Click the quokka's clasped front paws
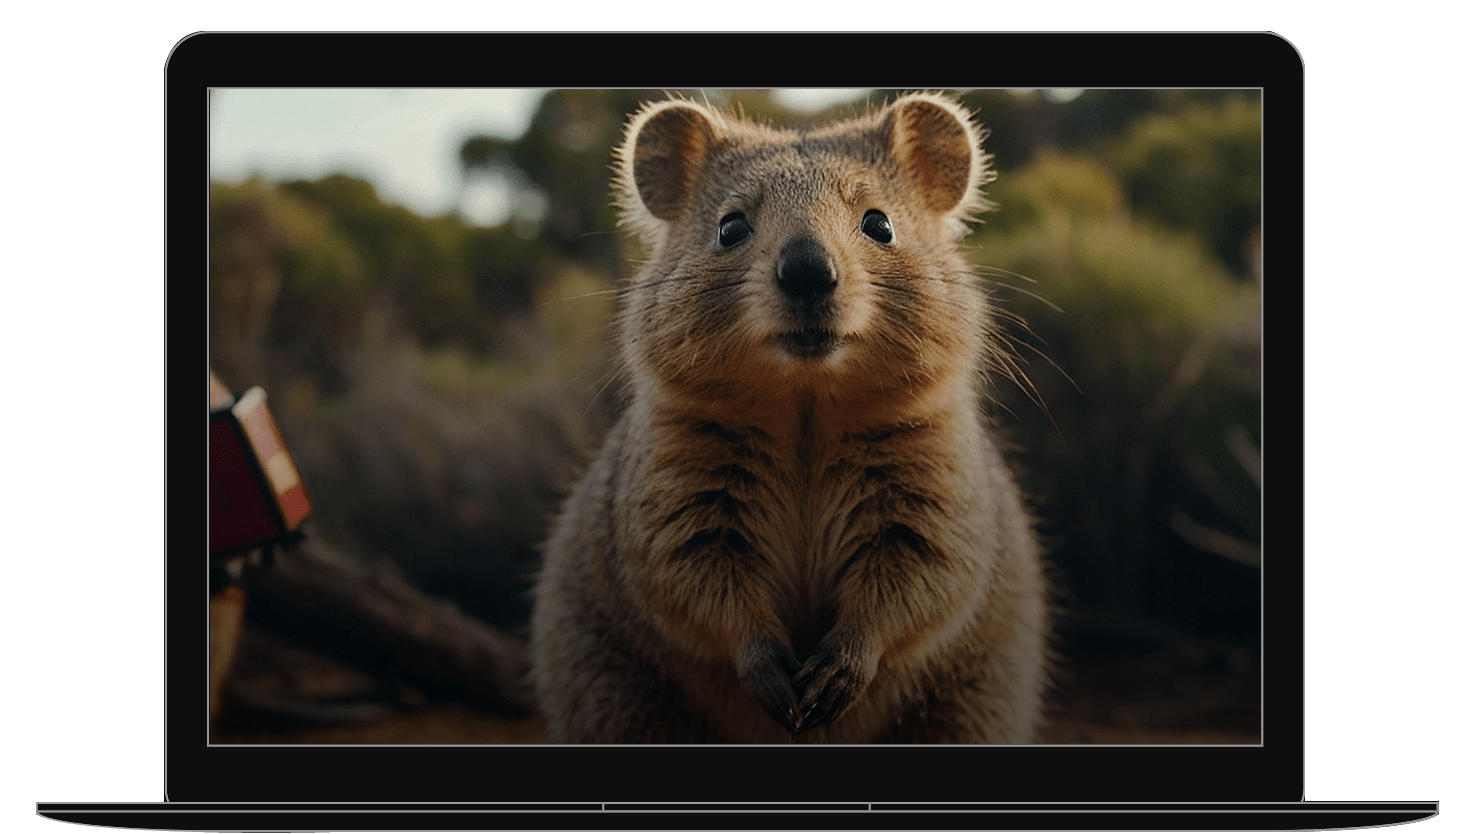Image resolution: width=1473 pixels, height=834 pixels. click(798, 682)
